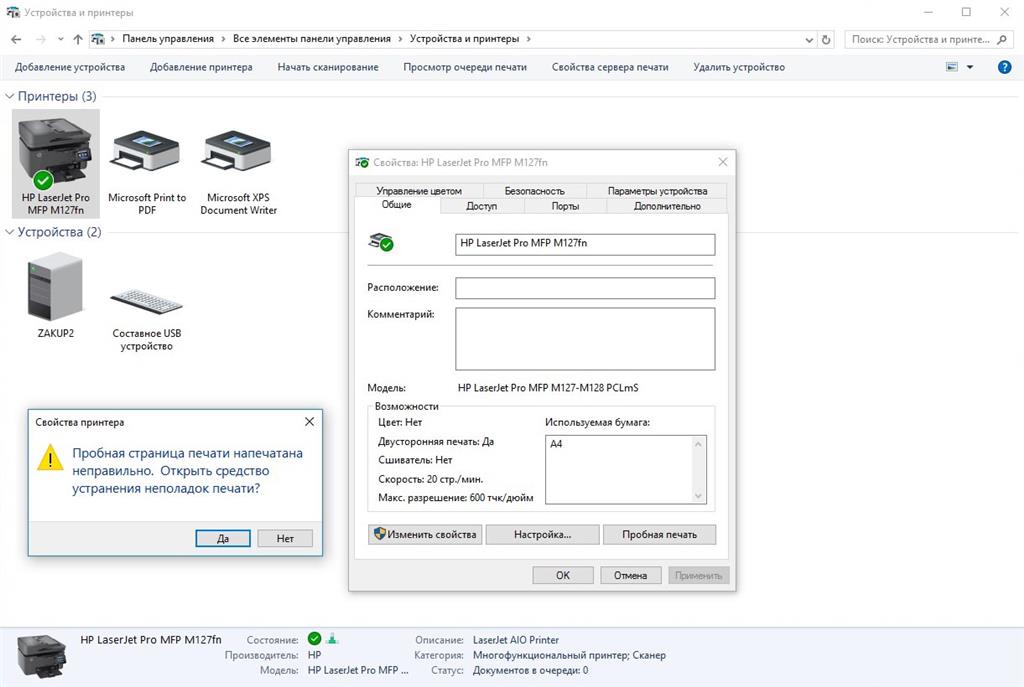Select the Microsoft Print to PDF printer

point(146,172)
